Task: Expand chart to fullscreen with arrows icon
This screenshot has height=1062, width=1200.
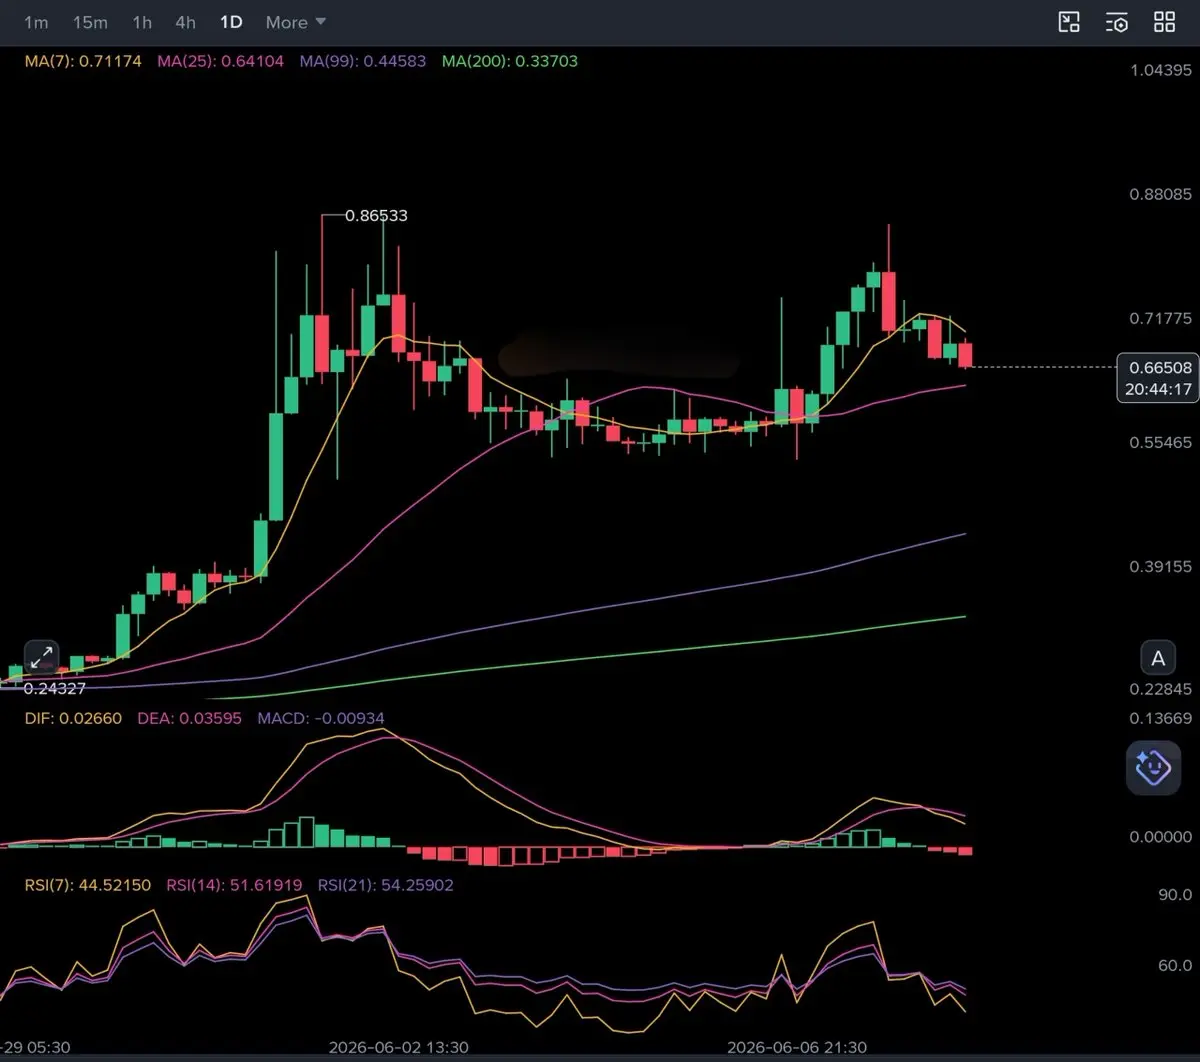Action: pyautogui.click(x=41, y=657)
